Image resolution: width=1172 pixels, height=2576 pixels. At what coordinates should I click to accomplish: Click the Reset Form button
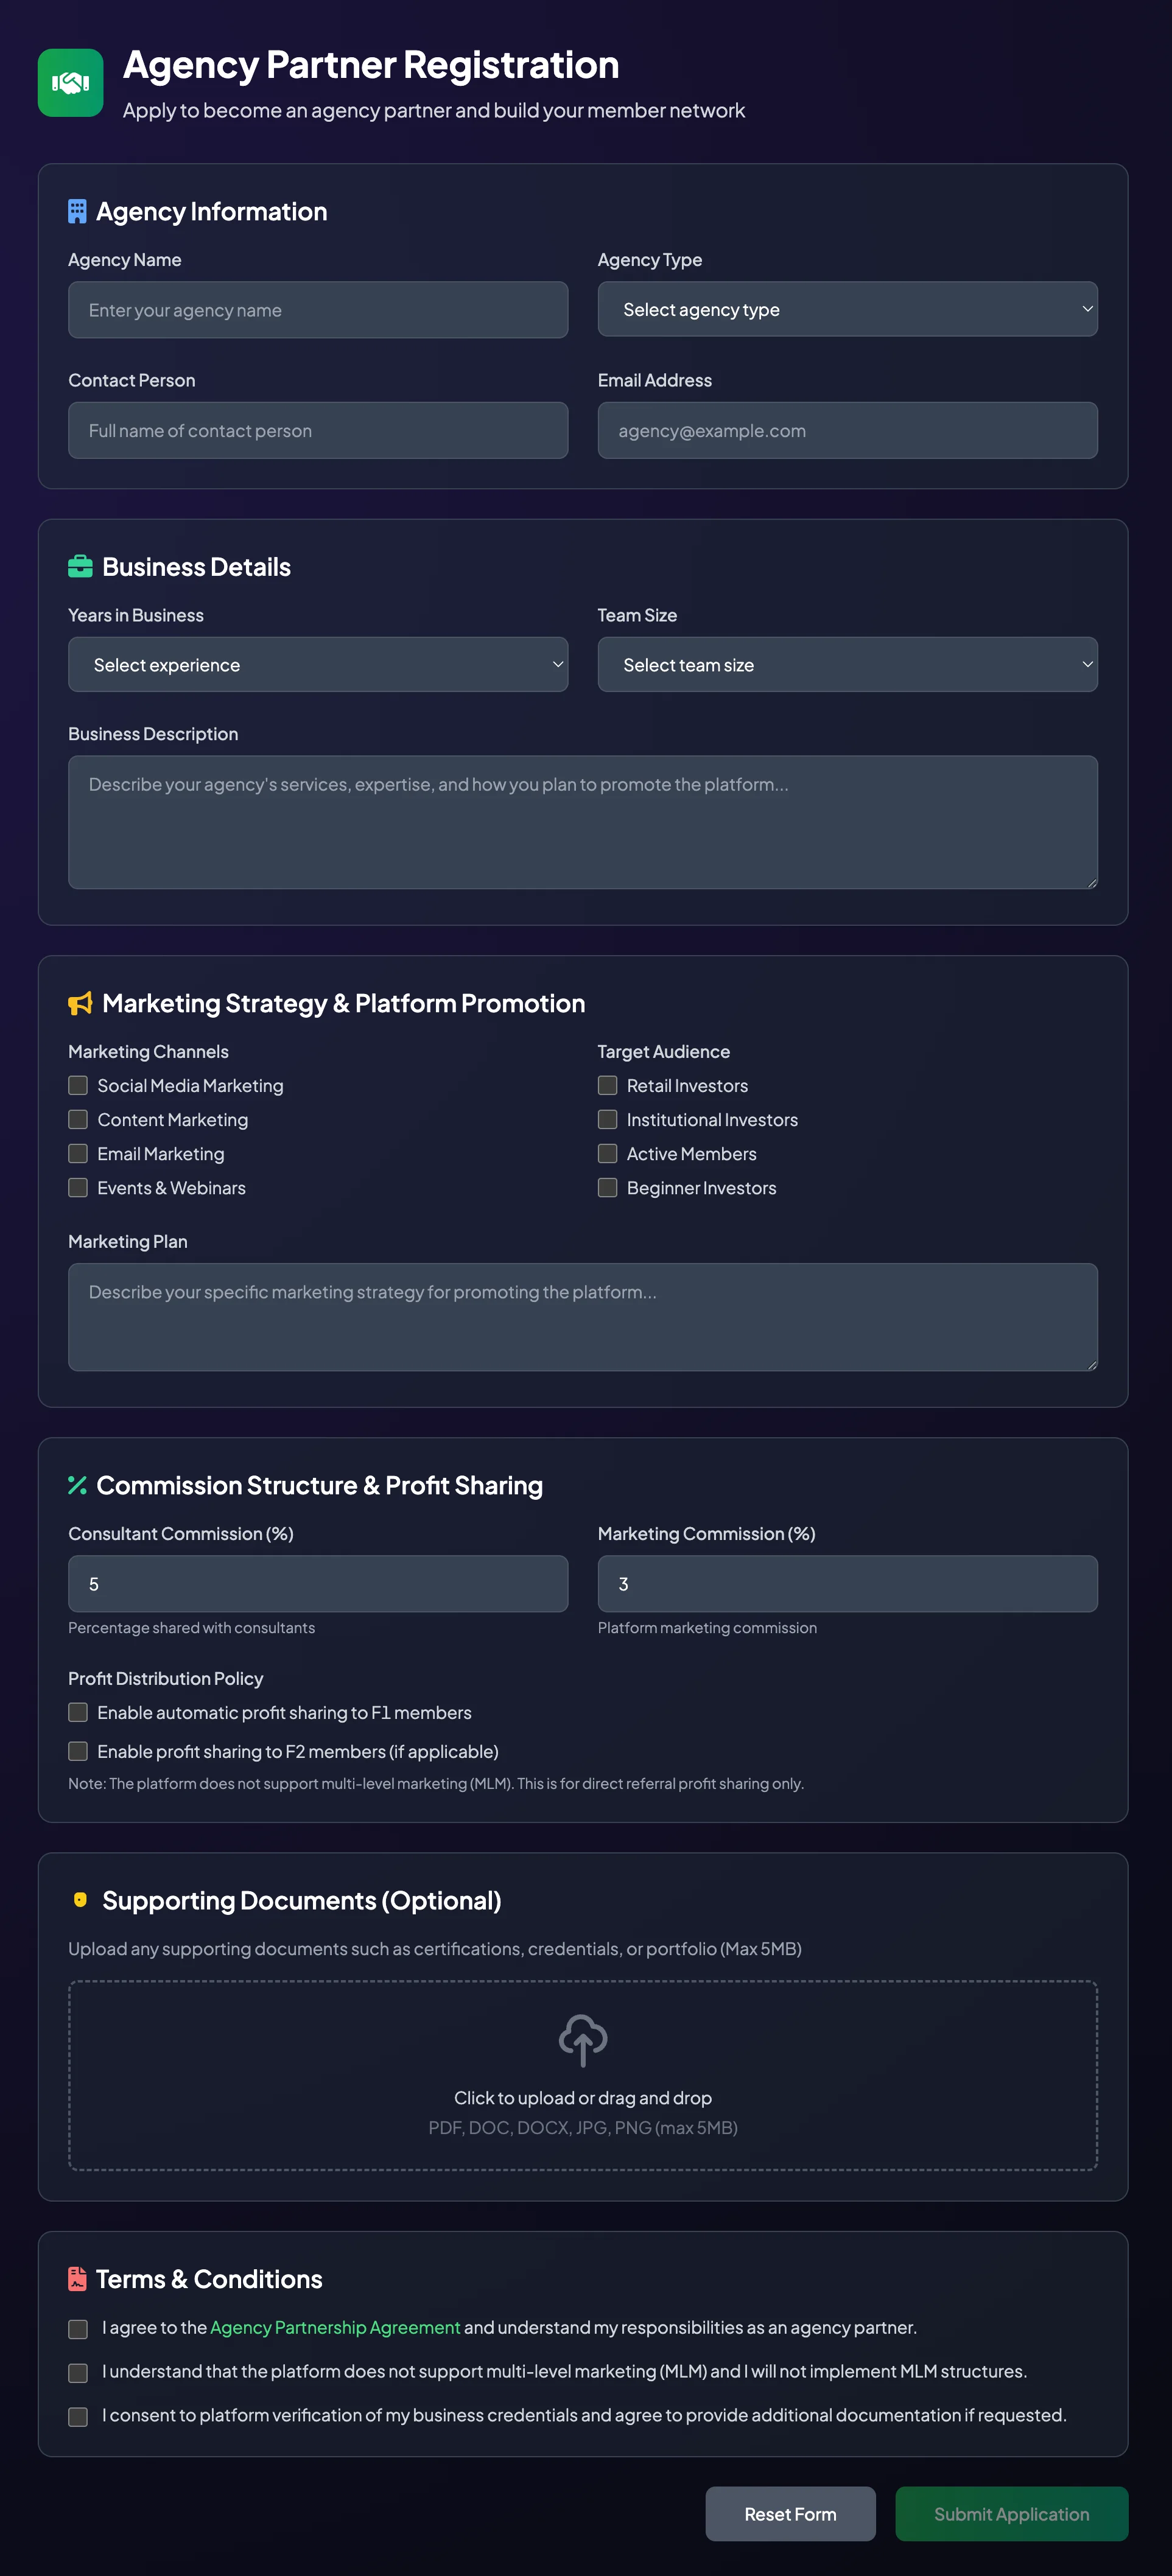[790, 2514]
